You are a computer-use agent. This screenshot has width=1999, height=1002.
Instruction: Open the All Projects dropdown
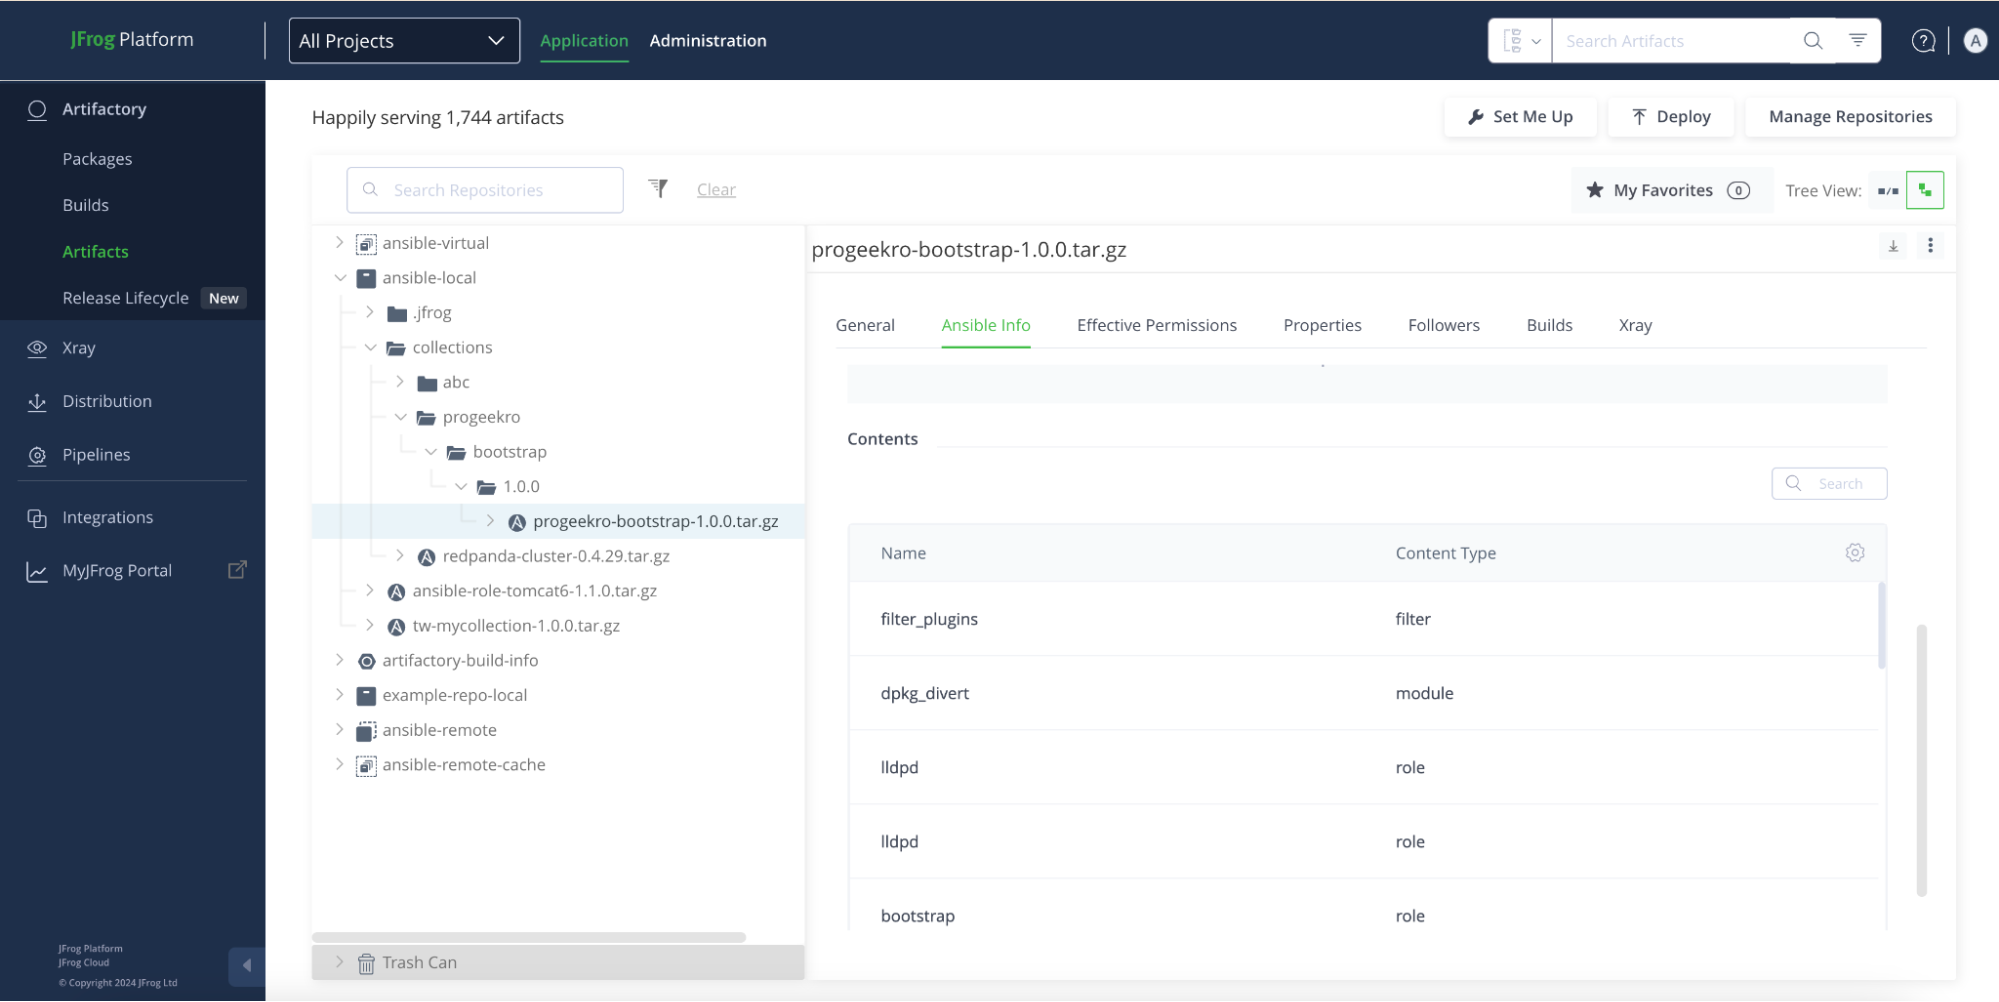(403, 41)
